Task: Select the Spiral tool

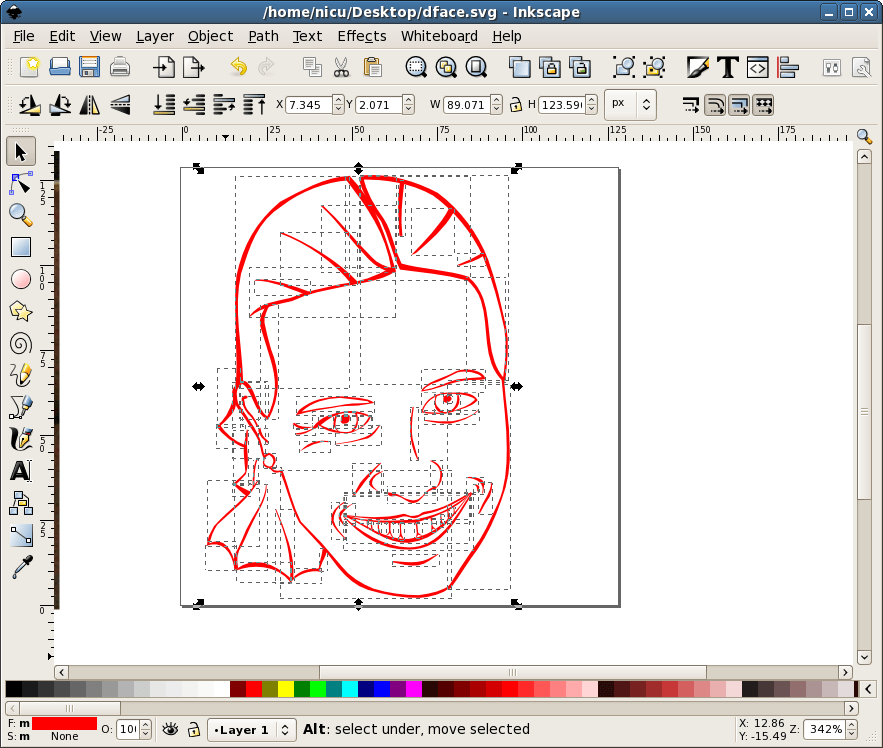Action: pos(20,343)
